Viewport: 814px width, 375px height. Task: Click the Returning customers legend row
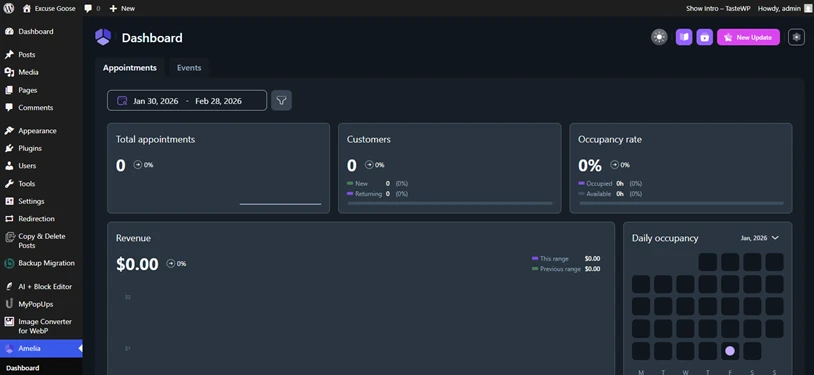377,194
